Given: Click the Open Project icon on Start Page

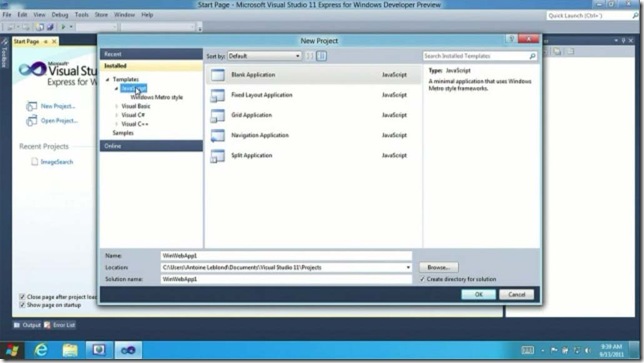Looking at the screenshot, I should 31,121.
